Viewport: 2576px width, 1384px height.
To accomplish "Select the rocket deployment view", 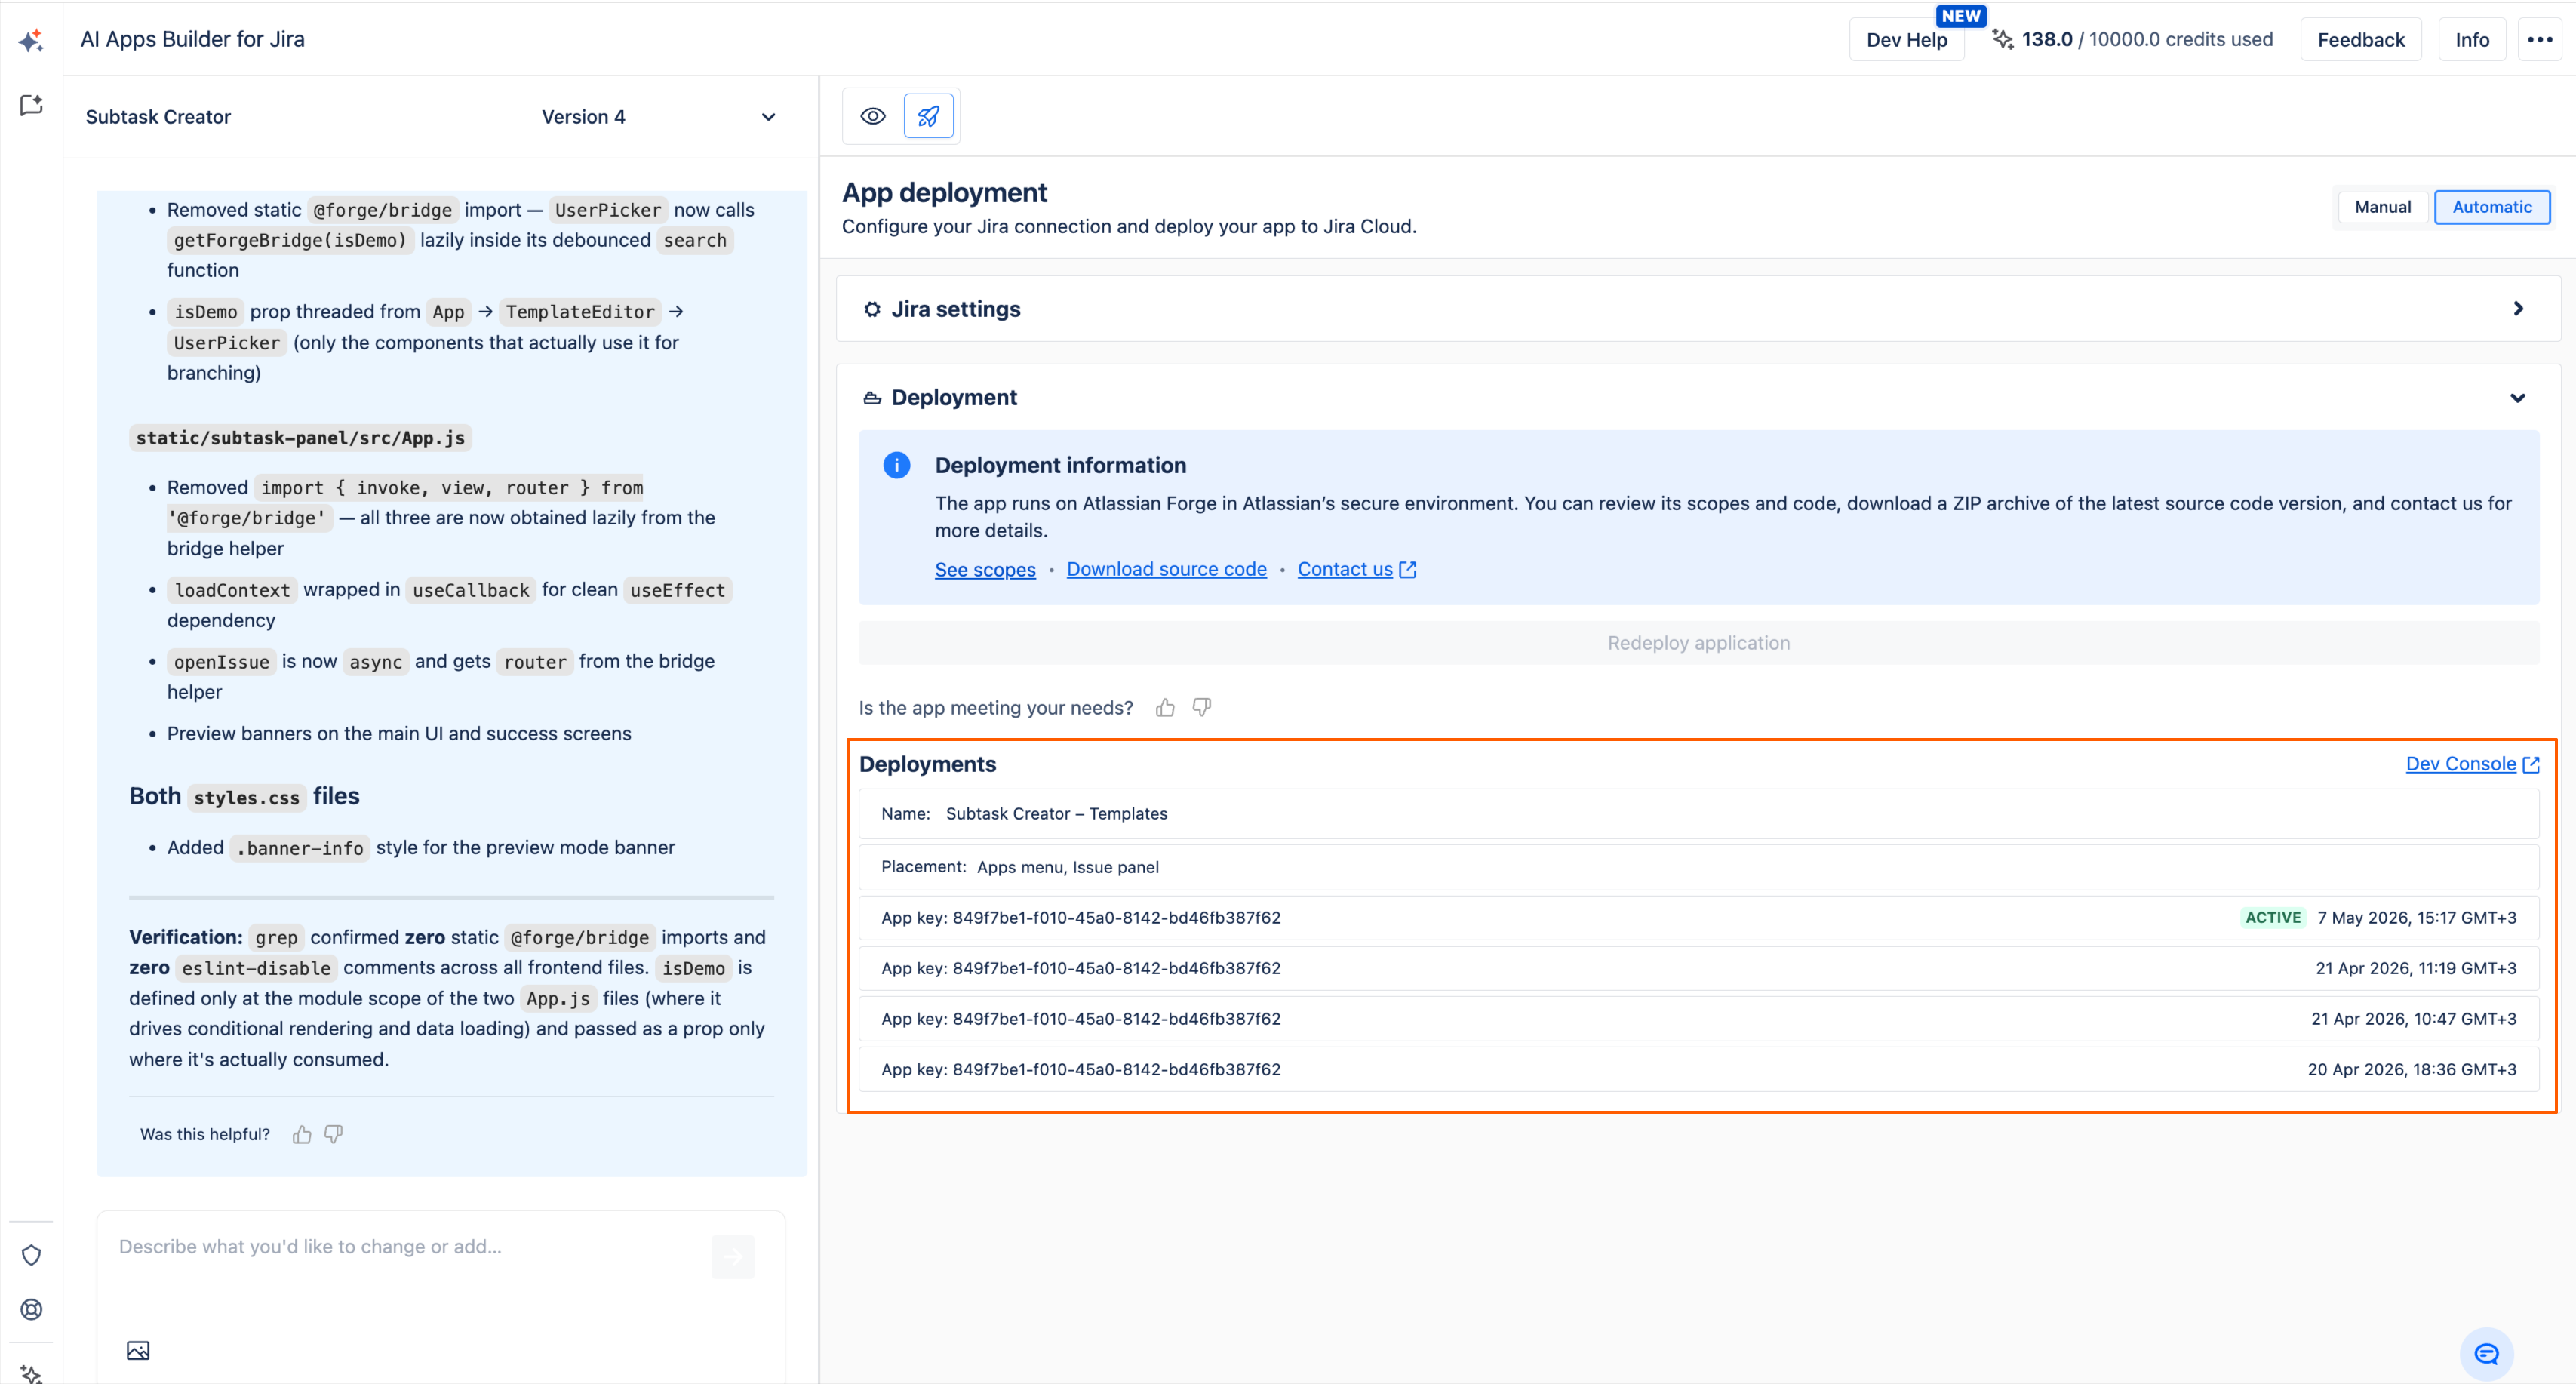I will 928,116.
